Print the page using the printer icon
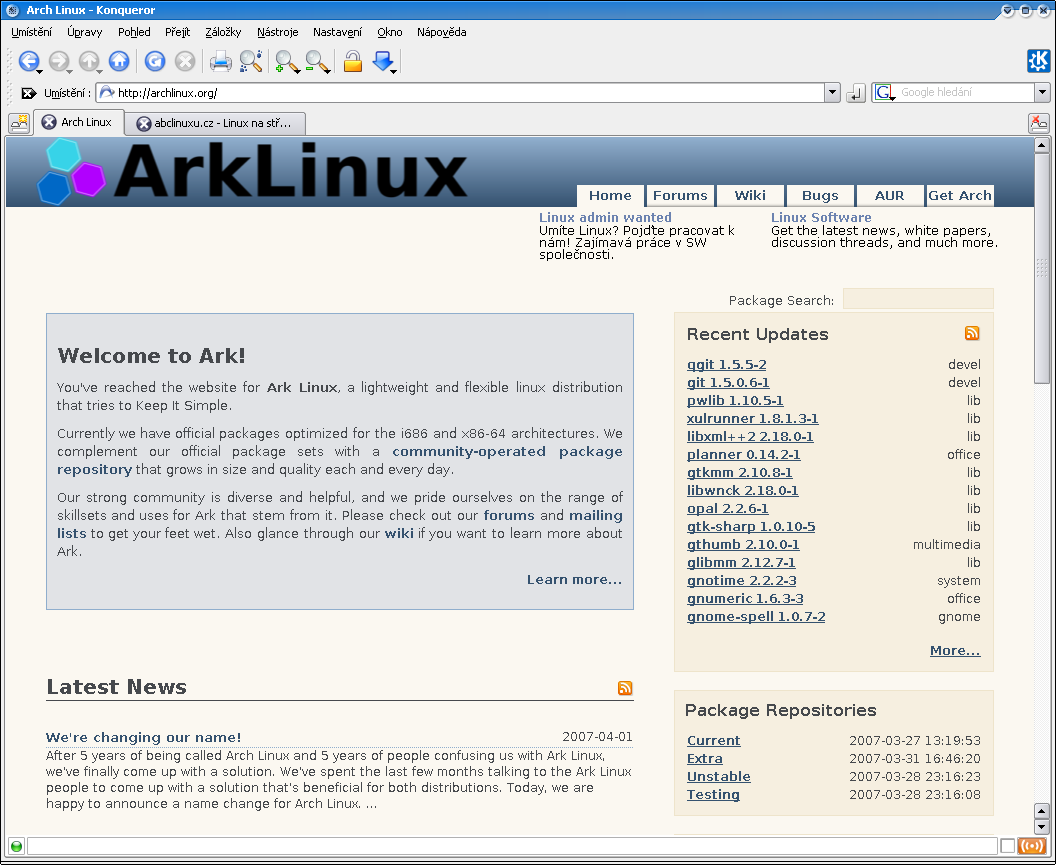 click(220, 61)
